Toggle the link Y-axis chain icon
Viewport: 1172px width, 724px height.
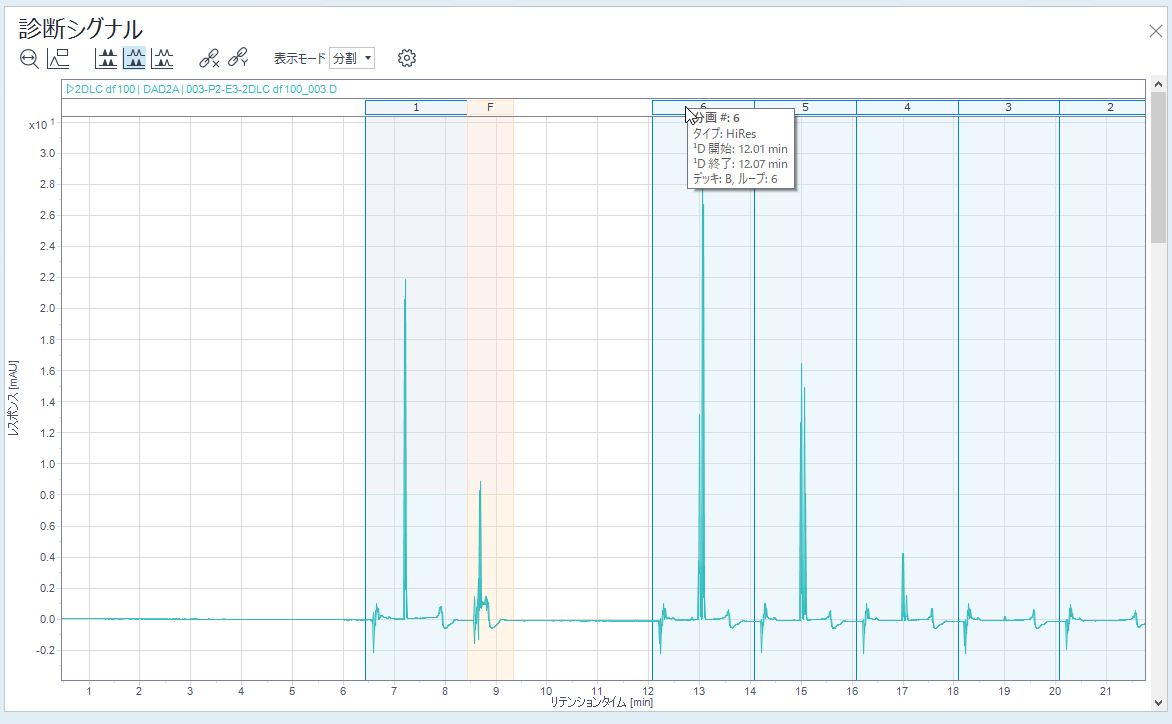click(238, 58)
